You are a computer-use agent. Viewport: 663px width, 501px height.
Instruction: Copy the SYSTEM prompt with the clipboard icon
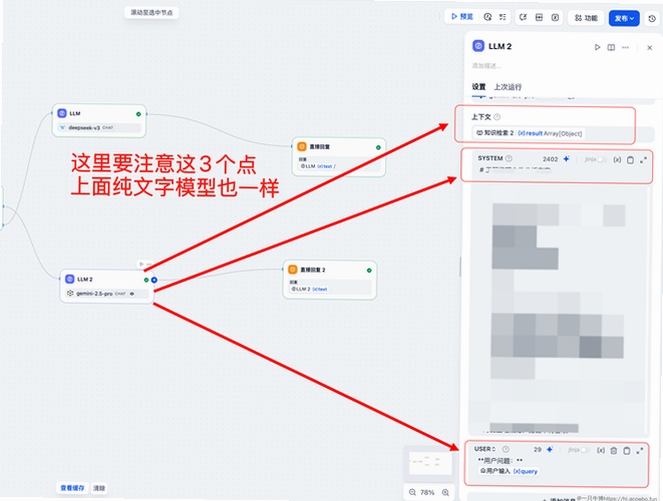click(x=630, y=160)
